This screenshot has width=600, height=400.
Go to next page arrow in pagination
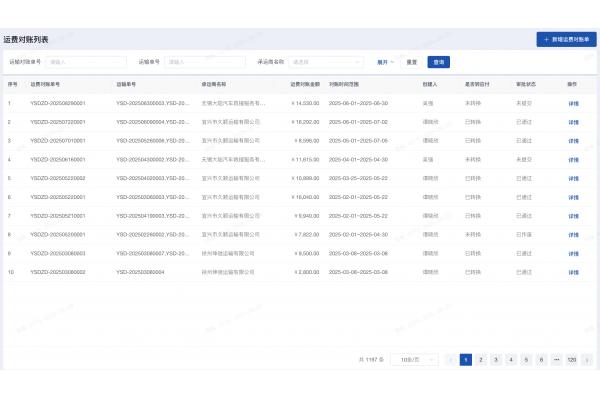(587, 359)
